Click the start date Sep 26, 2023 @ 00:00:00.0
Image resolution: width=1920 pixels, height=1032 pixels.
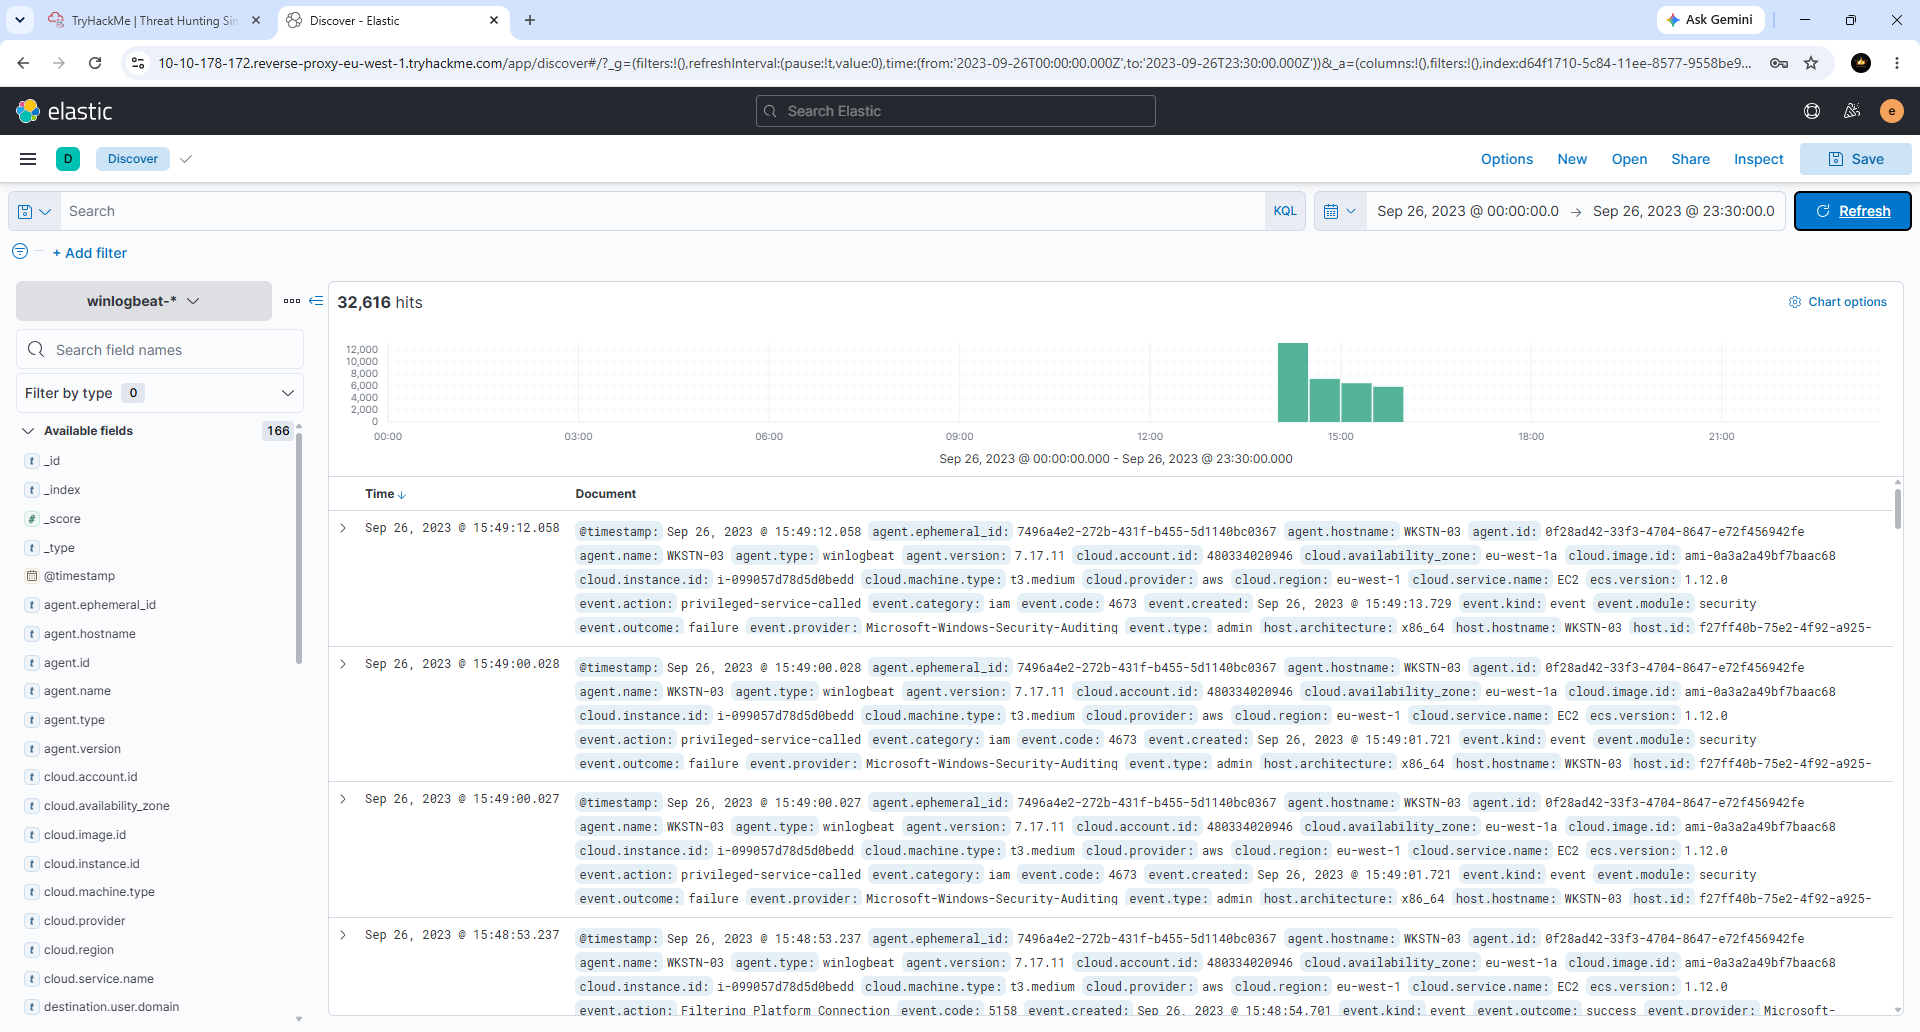pos(1467,211)
